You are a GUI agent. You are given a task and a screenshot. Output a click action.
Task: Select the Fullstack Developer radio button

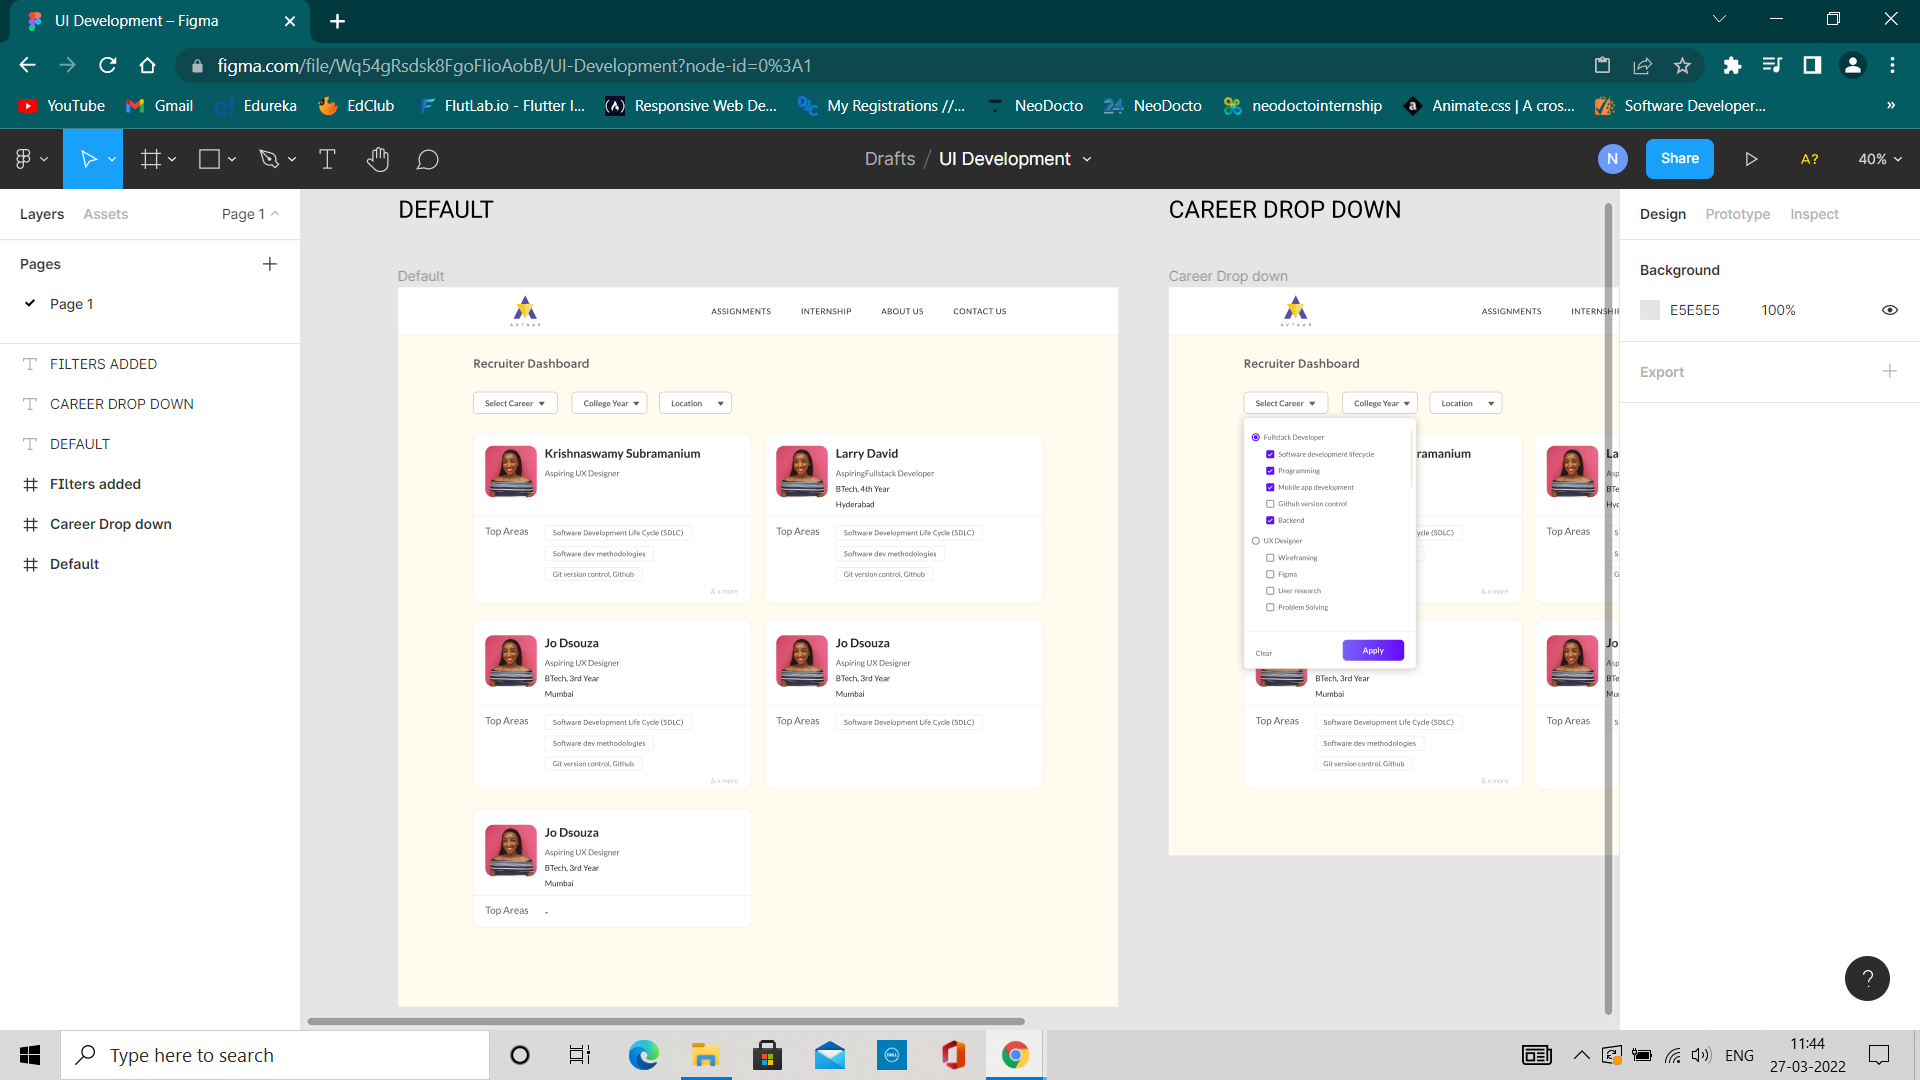(1256, 437)
